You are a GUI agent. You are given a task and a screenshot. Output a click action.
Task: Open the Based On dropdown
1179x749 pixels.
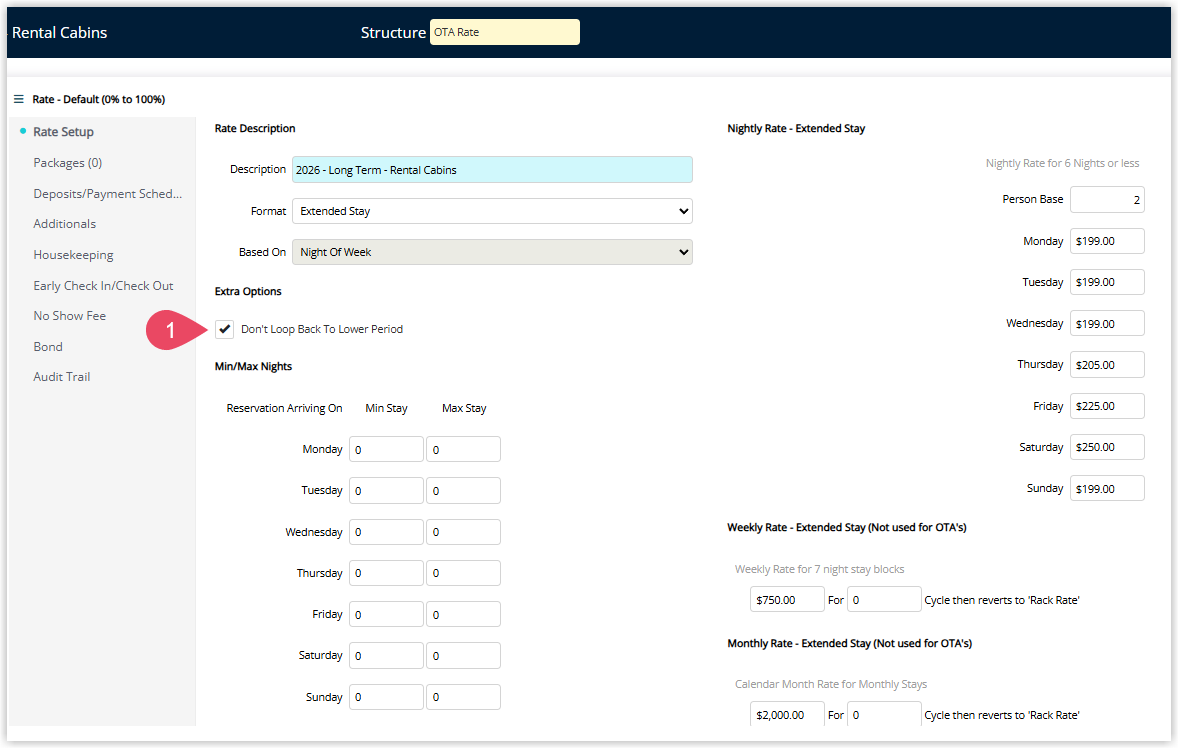click(492, 252)
